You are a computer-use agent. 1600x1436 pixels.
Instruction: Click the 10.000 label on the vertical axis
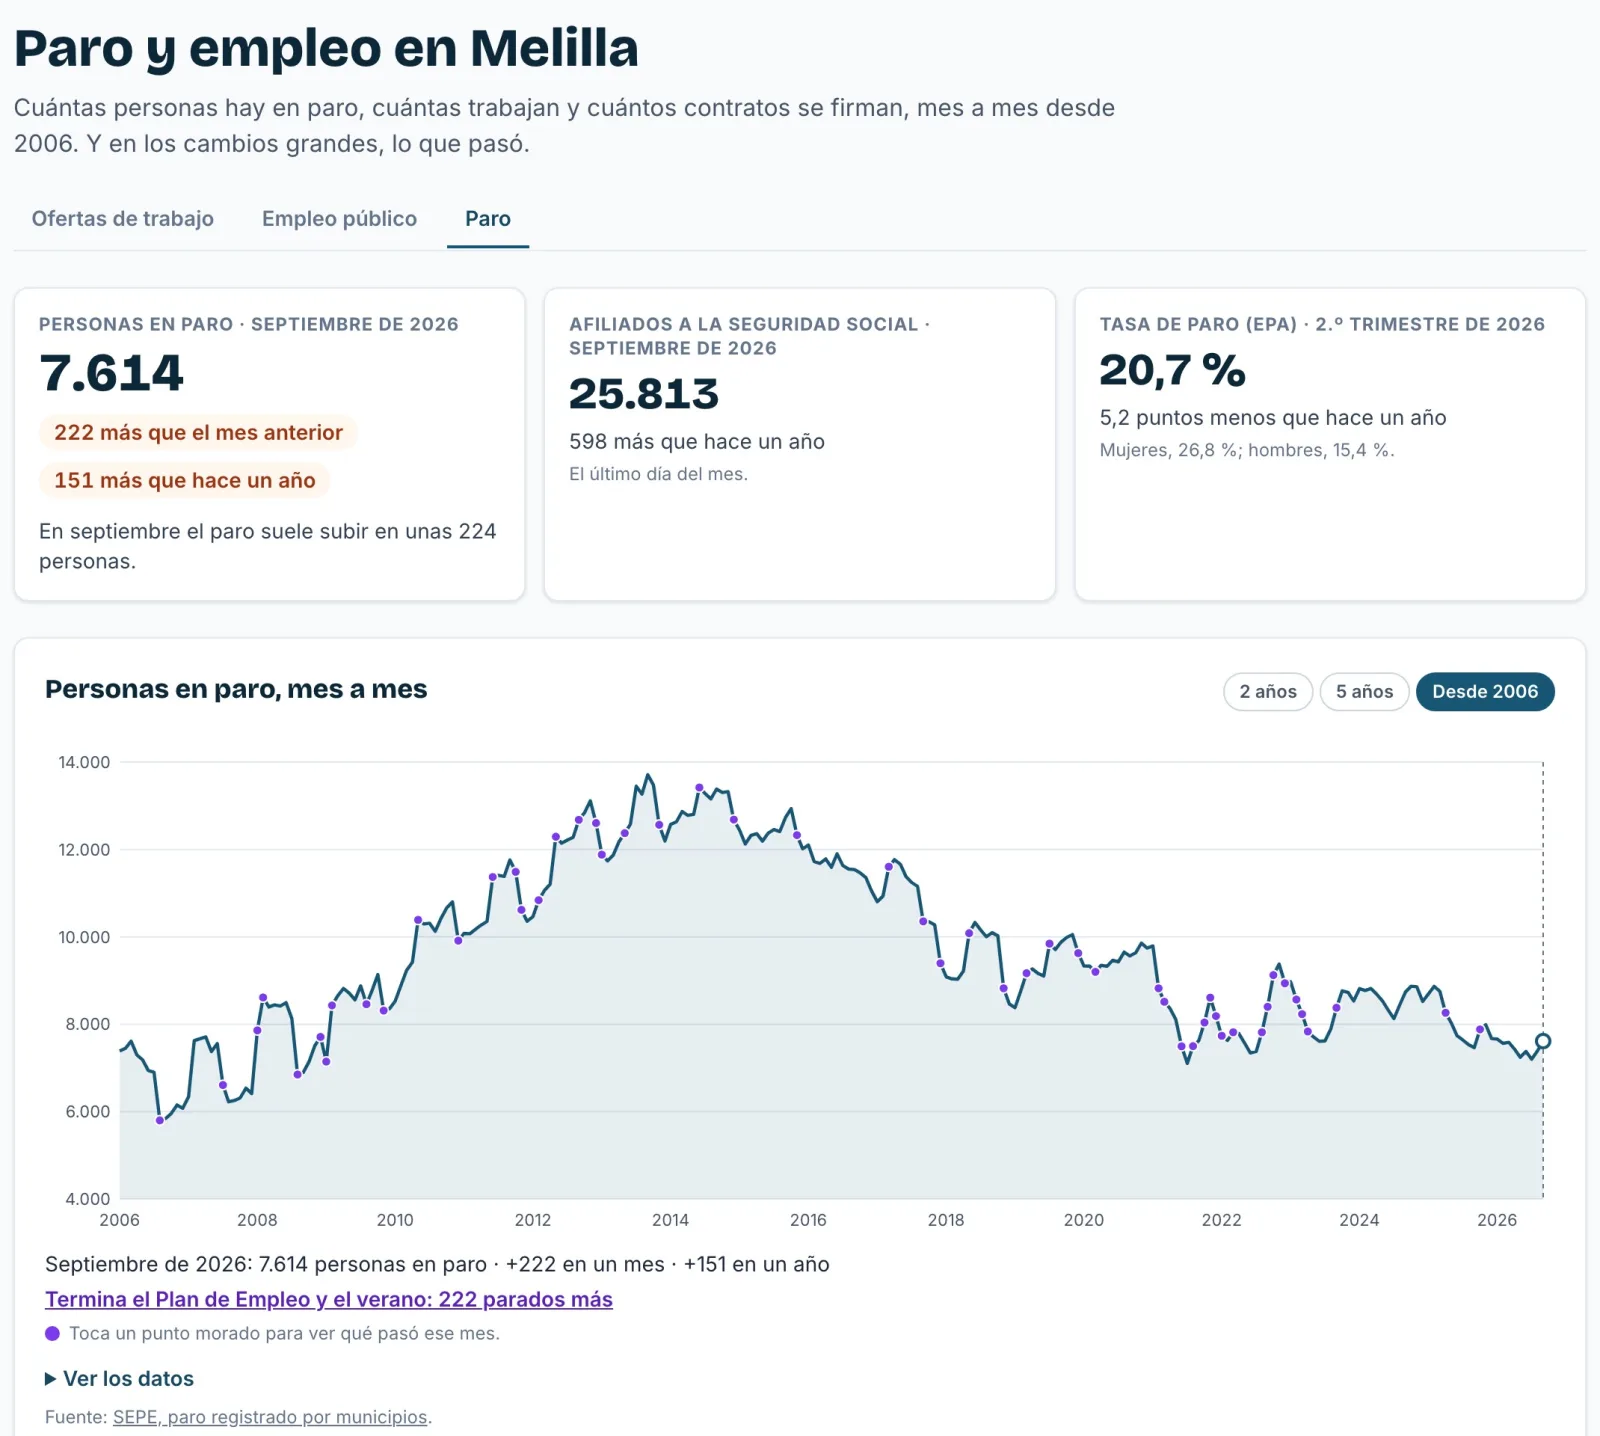(84, 937)
